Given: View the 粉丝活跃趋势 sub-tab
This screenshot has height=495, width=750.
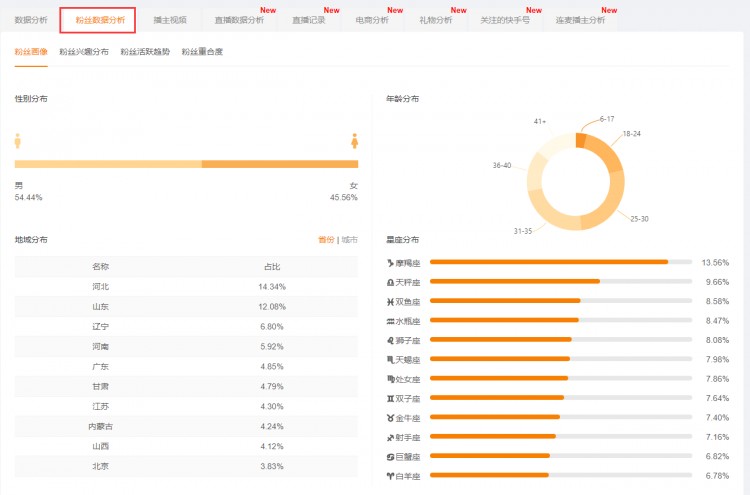Looking at the screenshot, I should click(145, 52).
